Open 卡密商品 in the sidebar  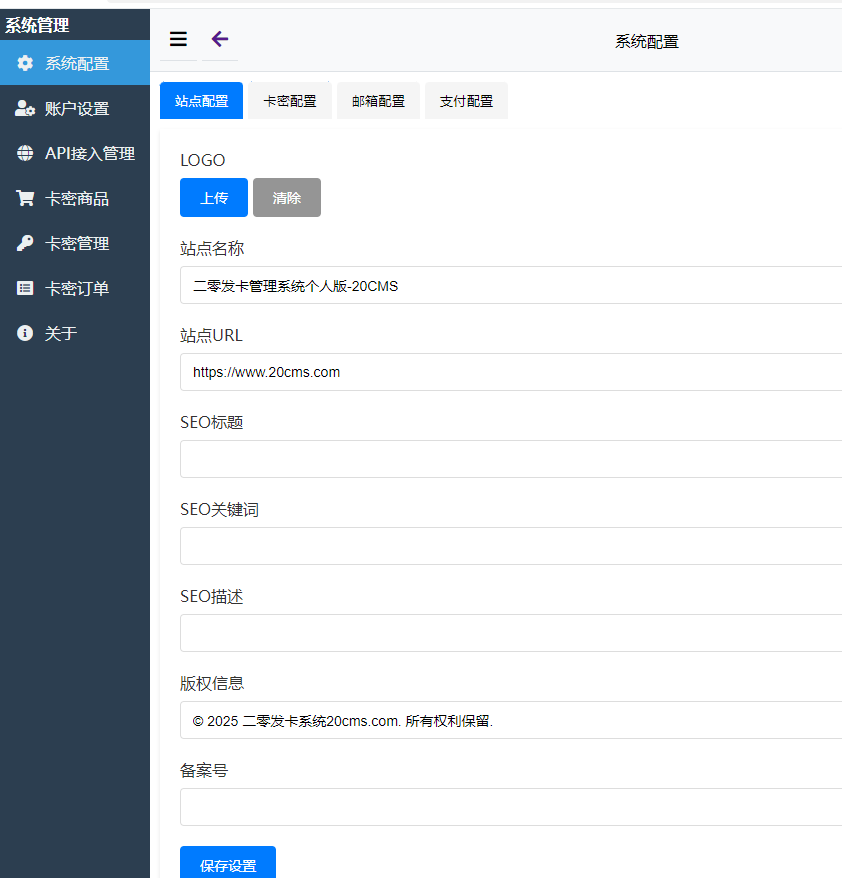pos(75,198)
